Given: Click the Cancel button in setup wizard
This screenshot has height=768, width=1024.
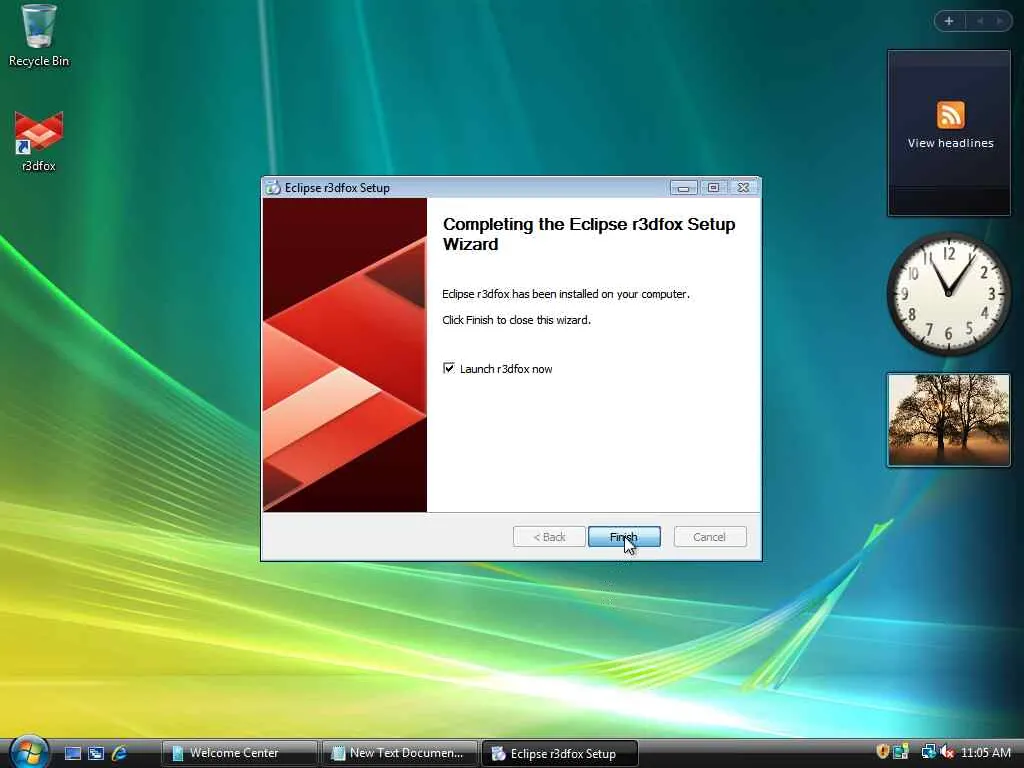Looking at the screenshot, I should [709, 537].
